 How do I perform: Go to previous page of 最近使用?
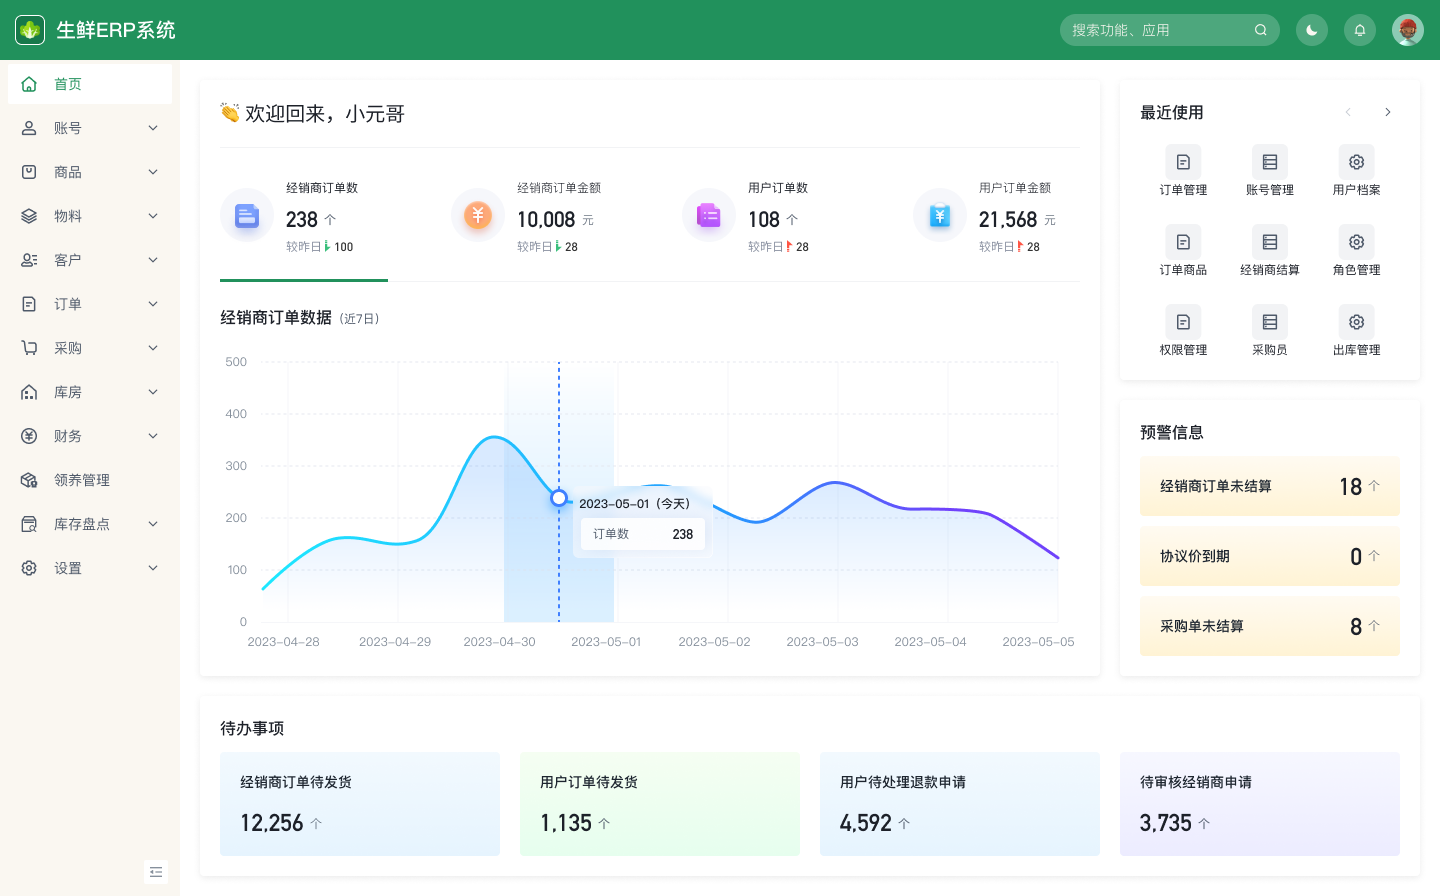pos(1348,112)
